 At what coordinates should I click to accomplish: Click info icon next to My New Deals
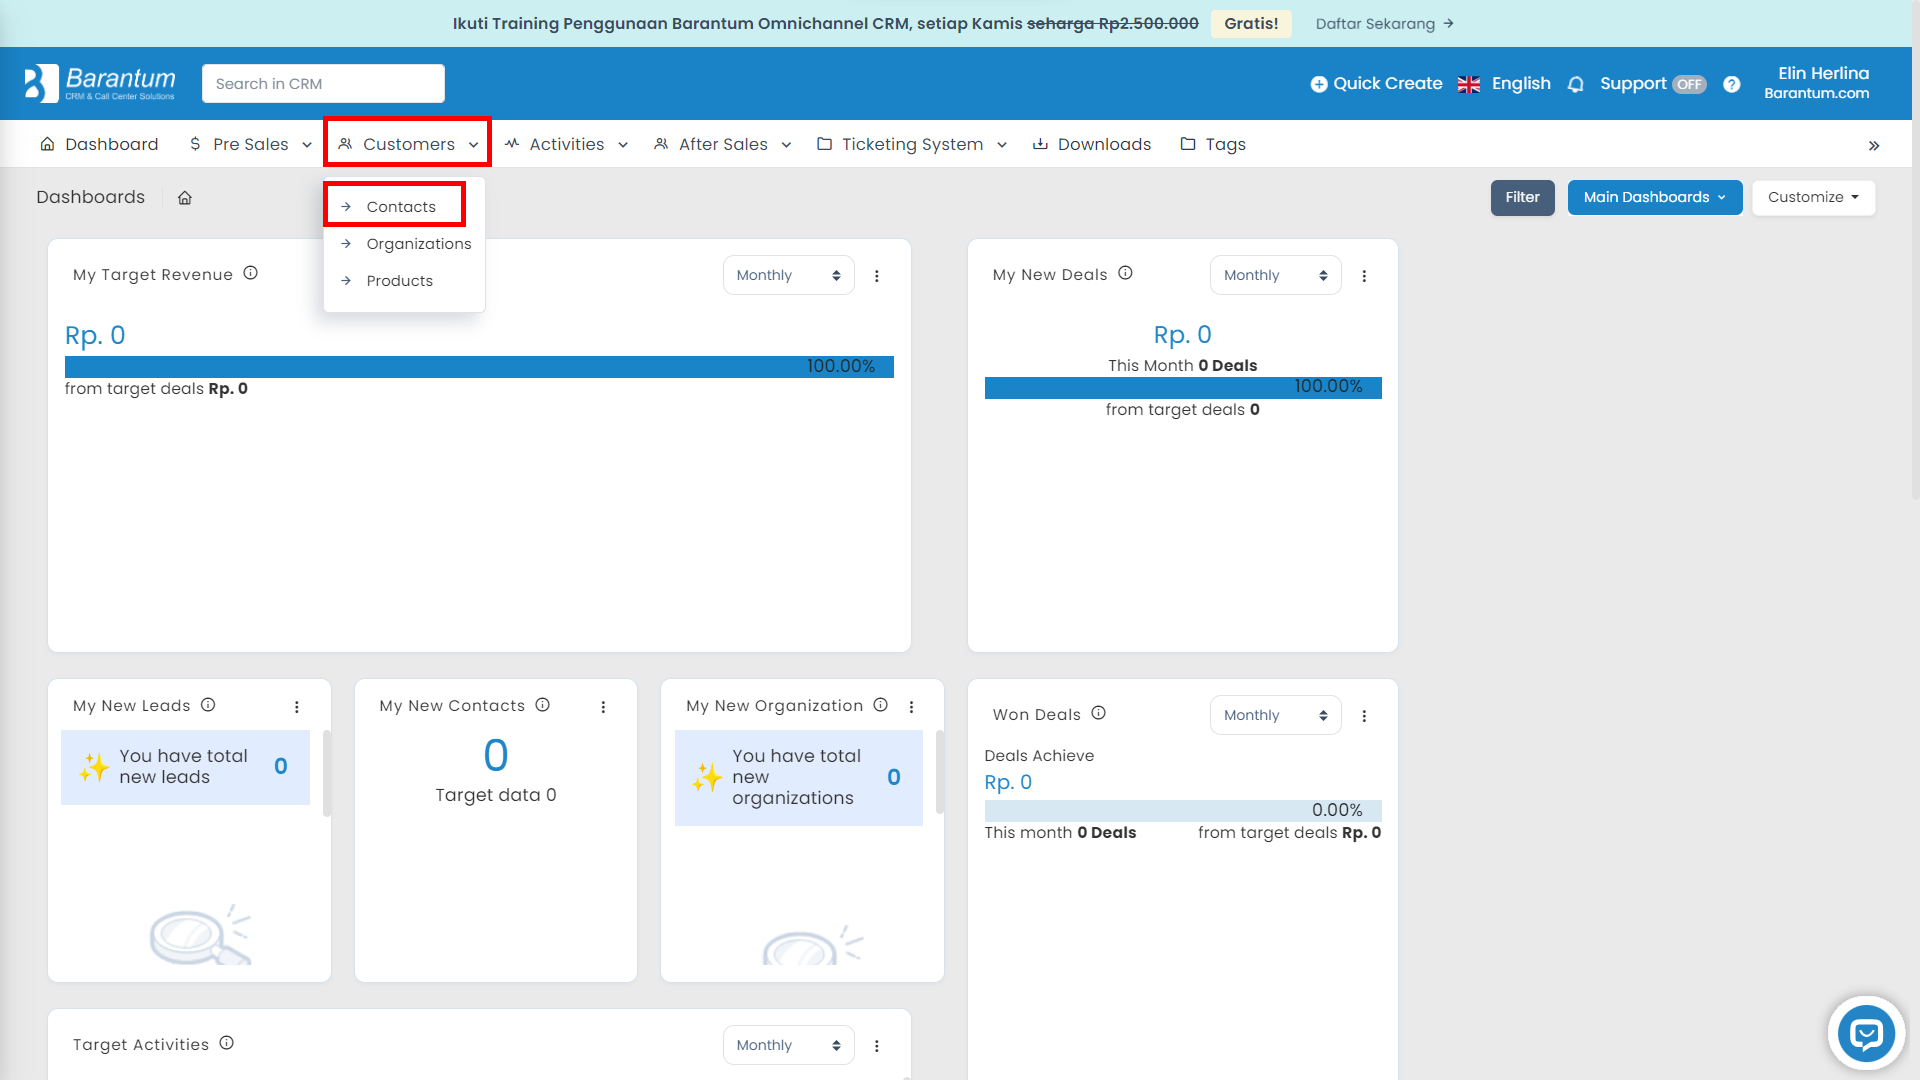[1125, 273]
